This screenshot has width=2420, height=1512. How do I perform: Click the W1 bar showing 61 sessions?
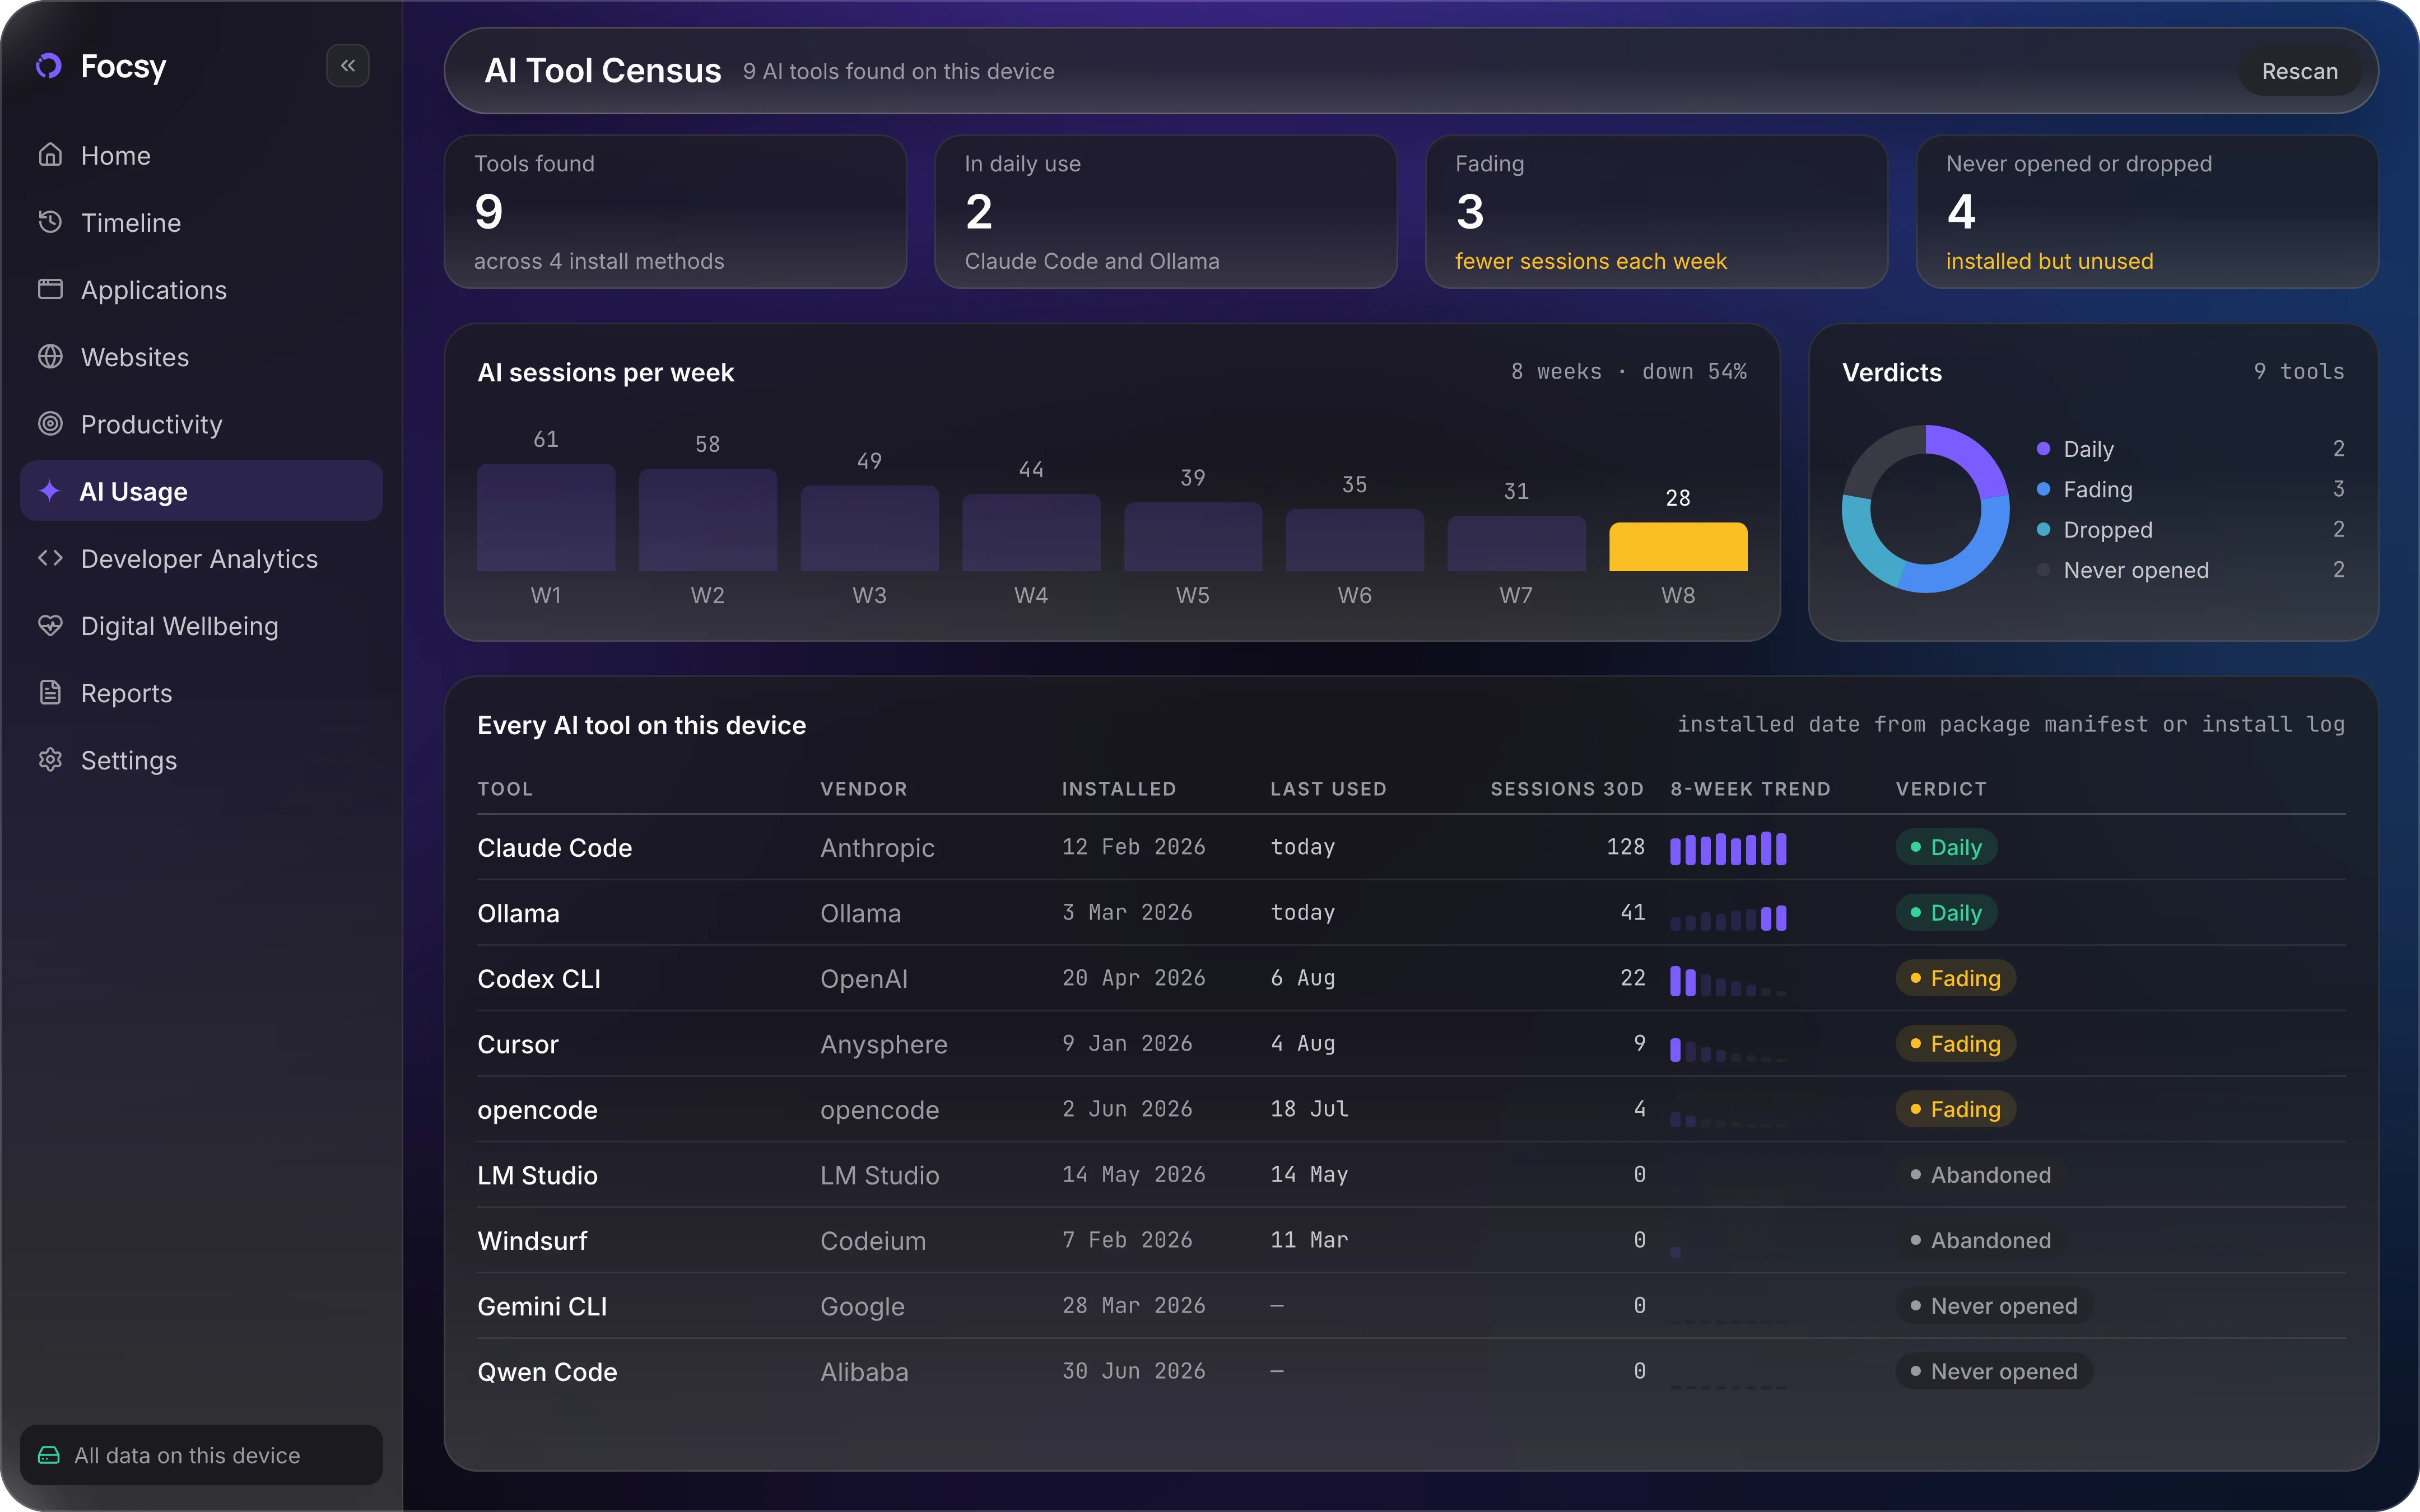point(546,517)
